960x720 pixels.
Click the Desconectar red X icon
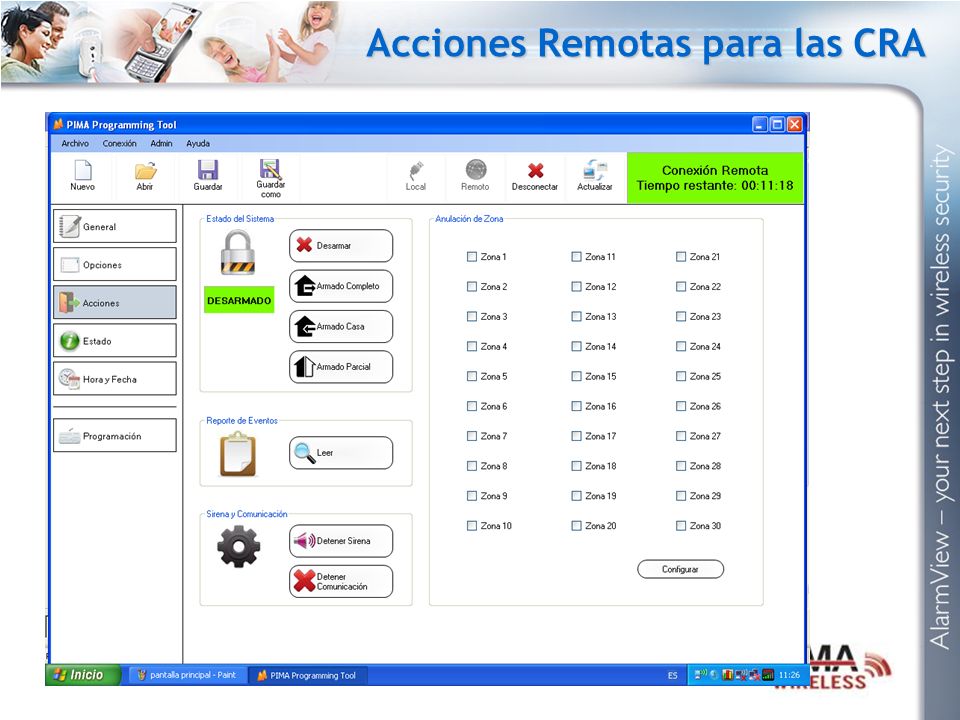click(536, 170)
